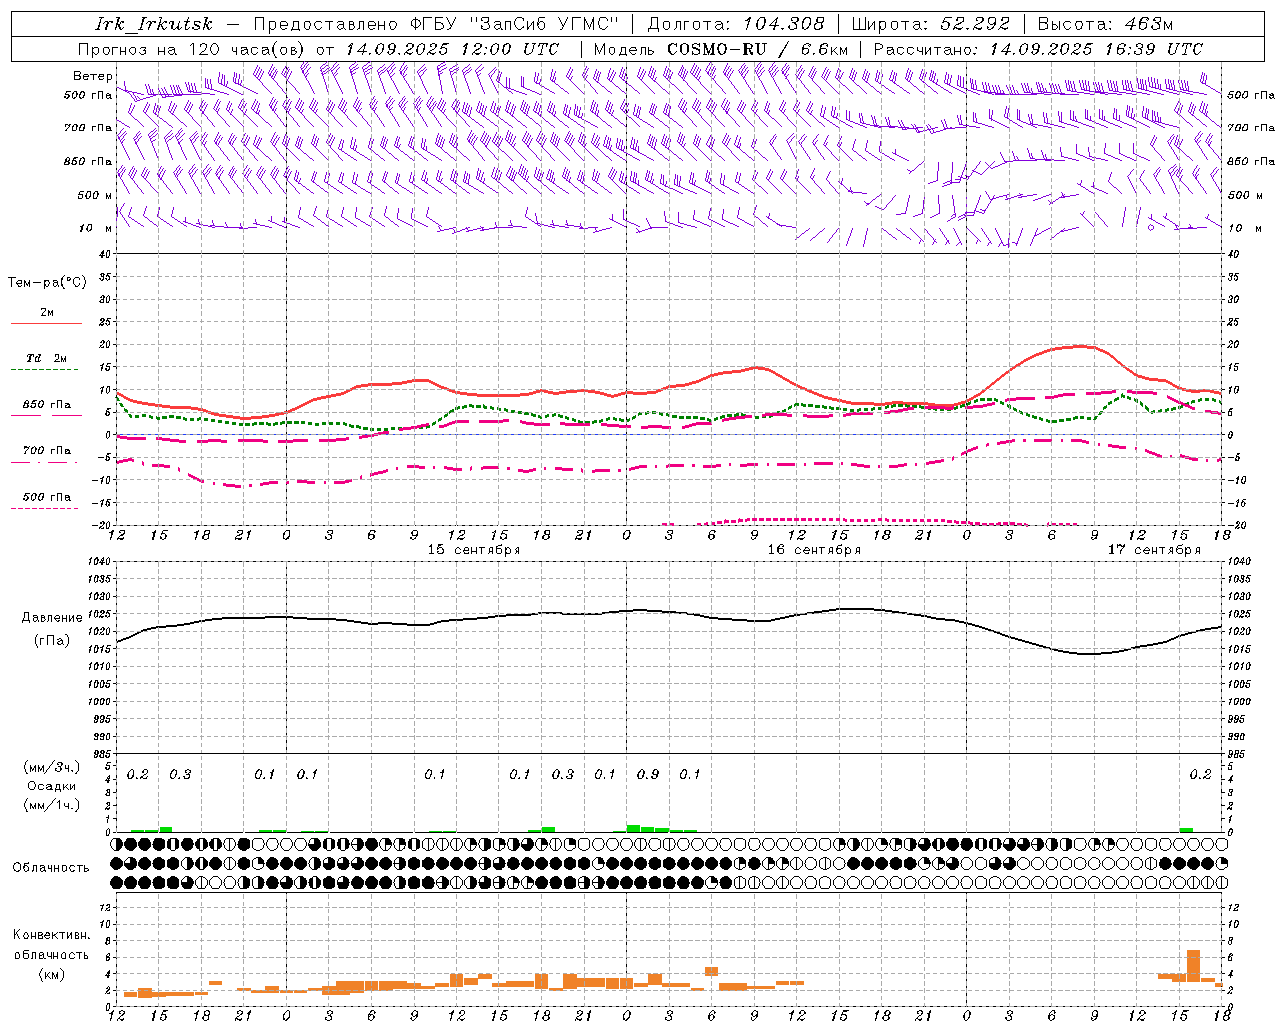Click the "15 сентября" date label
Image resolution: width=1280 pixels, height=1024 pixels.
[474, 550]
